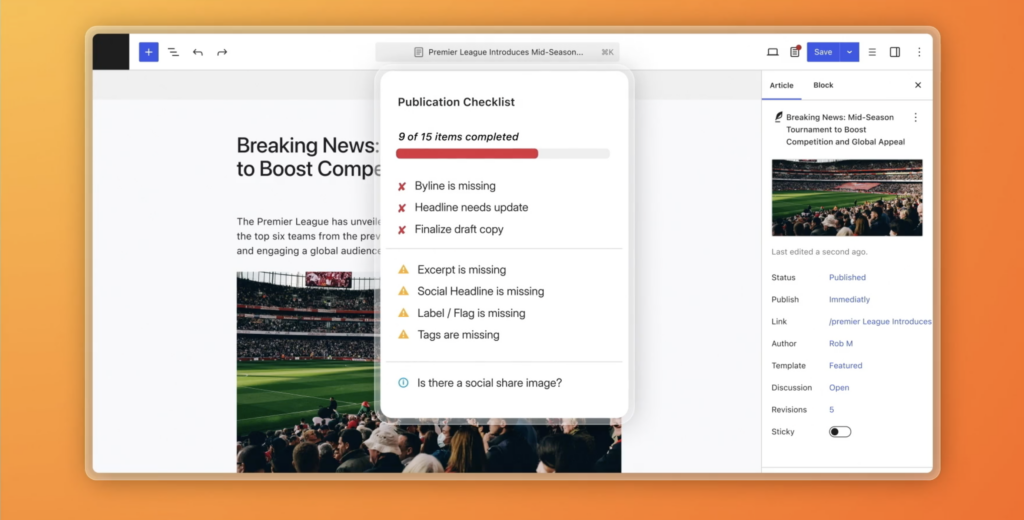The image size is (1024, 520).
Task: Undo the last change
Action: point(198,52)
